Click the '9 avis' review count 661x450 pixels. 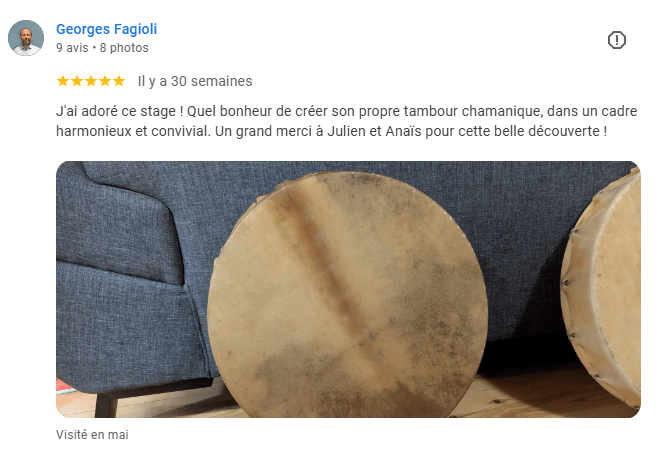tap(72, 48)
